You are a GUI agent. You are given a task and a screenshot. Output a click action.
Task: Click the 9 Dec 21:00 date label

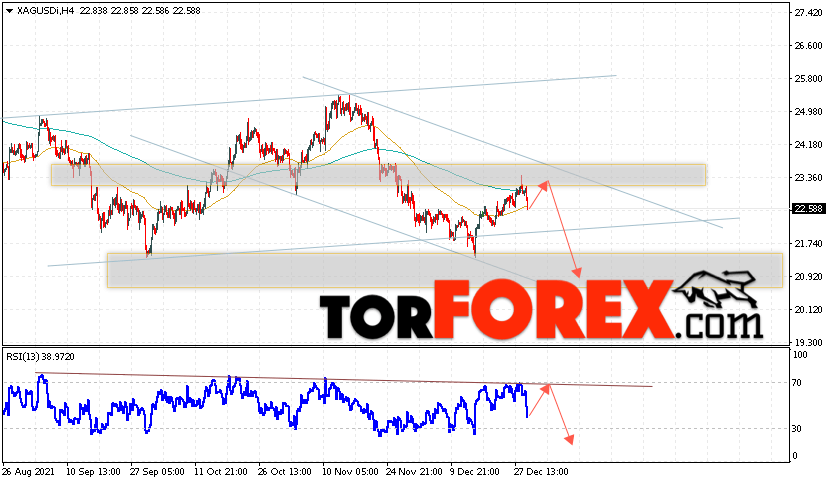tap(475, 471)
